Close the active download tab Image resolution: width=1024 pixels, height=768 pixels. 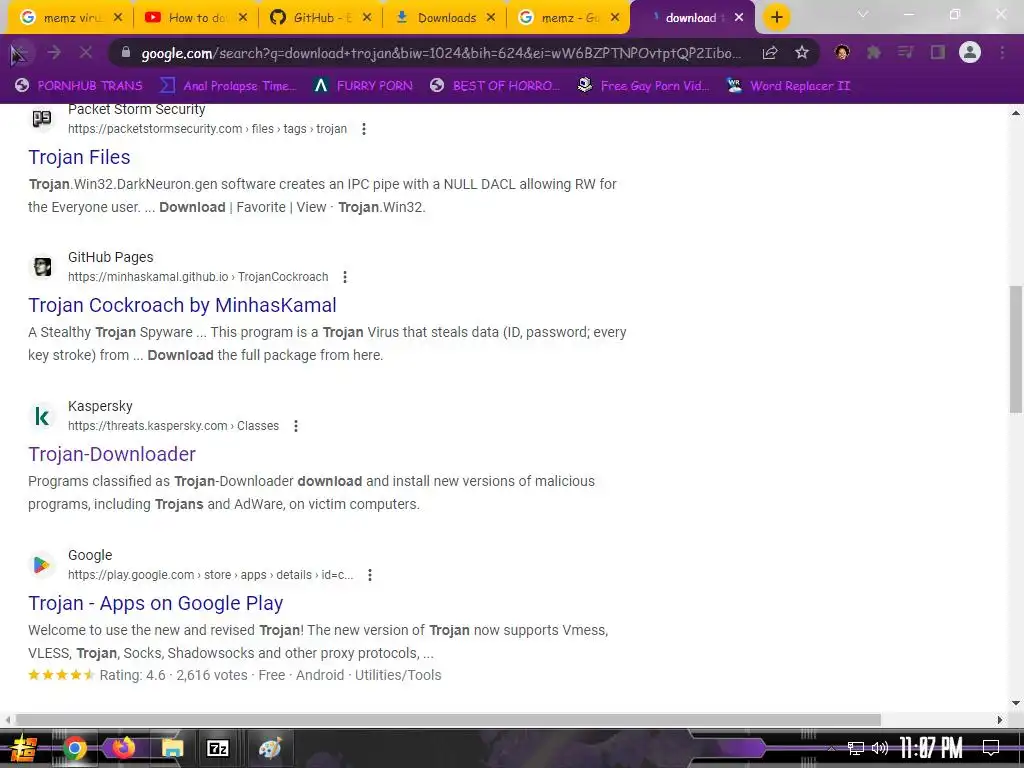pos(739,18)
